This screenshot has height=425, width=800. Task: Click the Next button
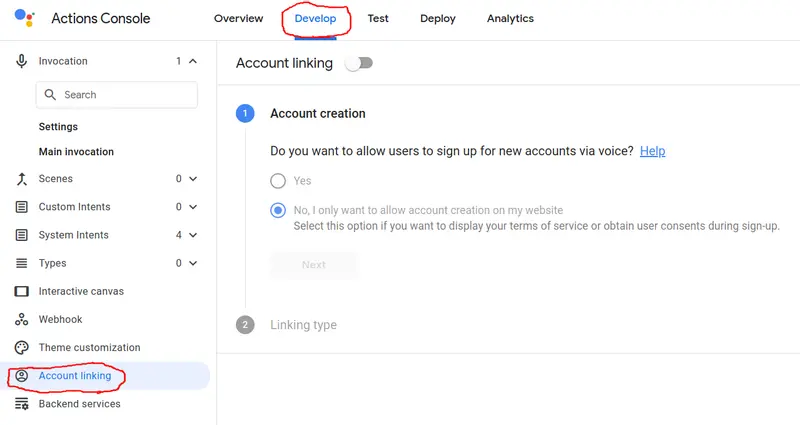[314, 265]
